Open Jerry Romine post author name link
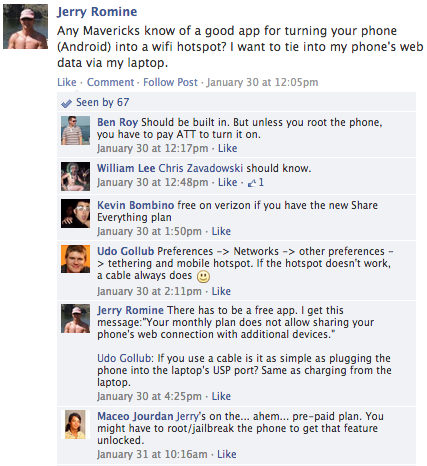 pyautogui.click(x=97, y=12)
